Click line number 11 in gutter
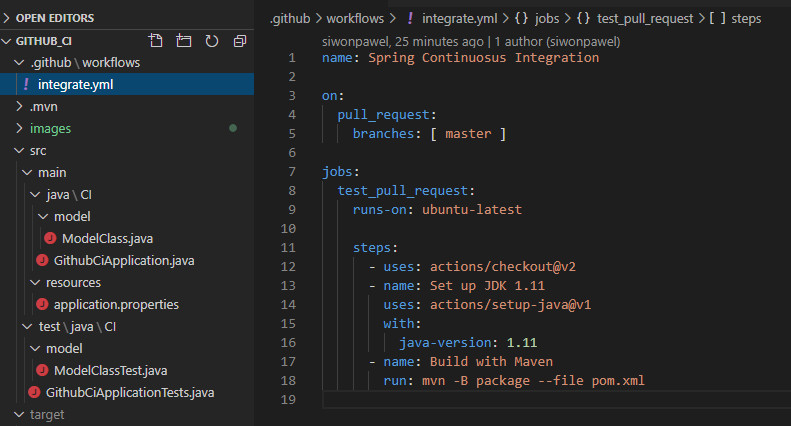Image resolution: width=791 pixels, height=426 pixels. (x=288, y=247)
